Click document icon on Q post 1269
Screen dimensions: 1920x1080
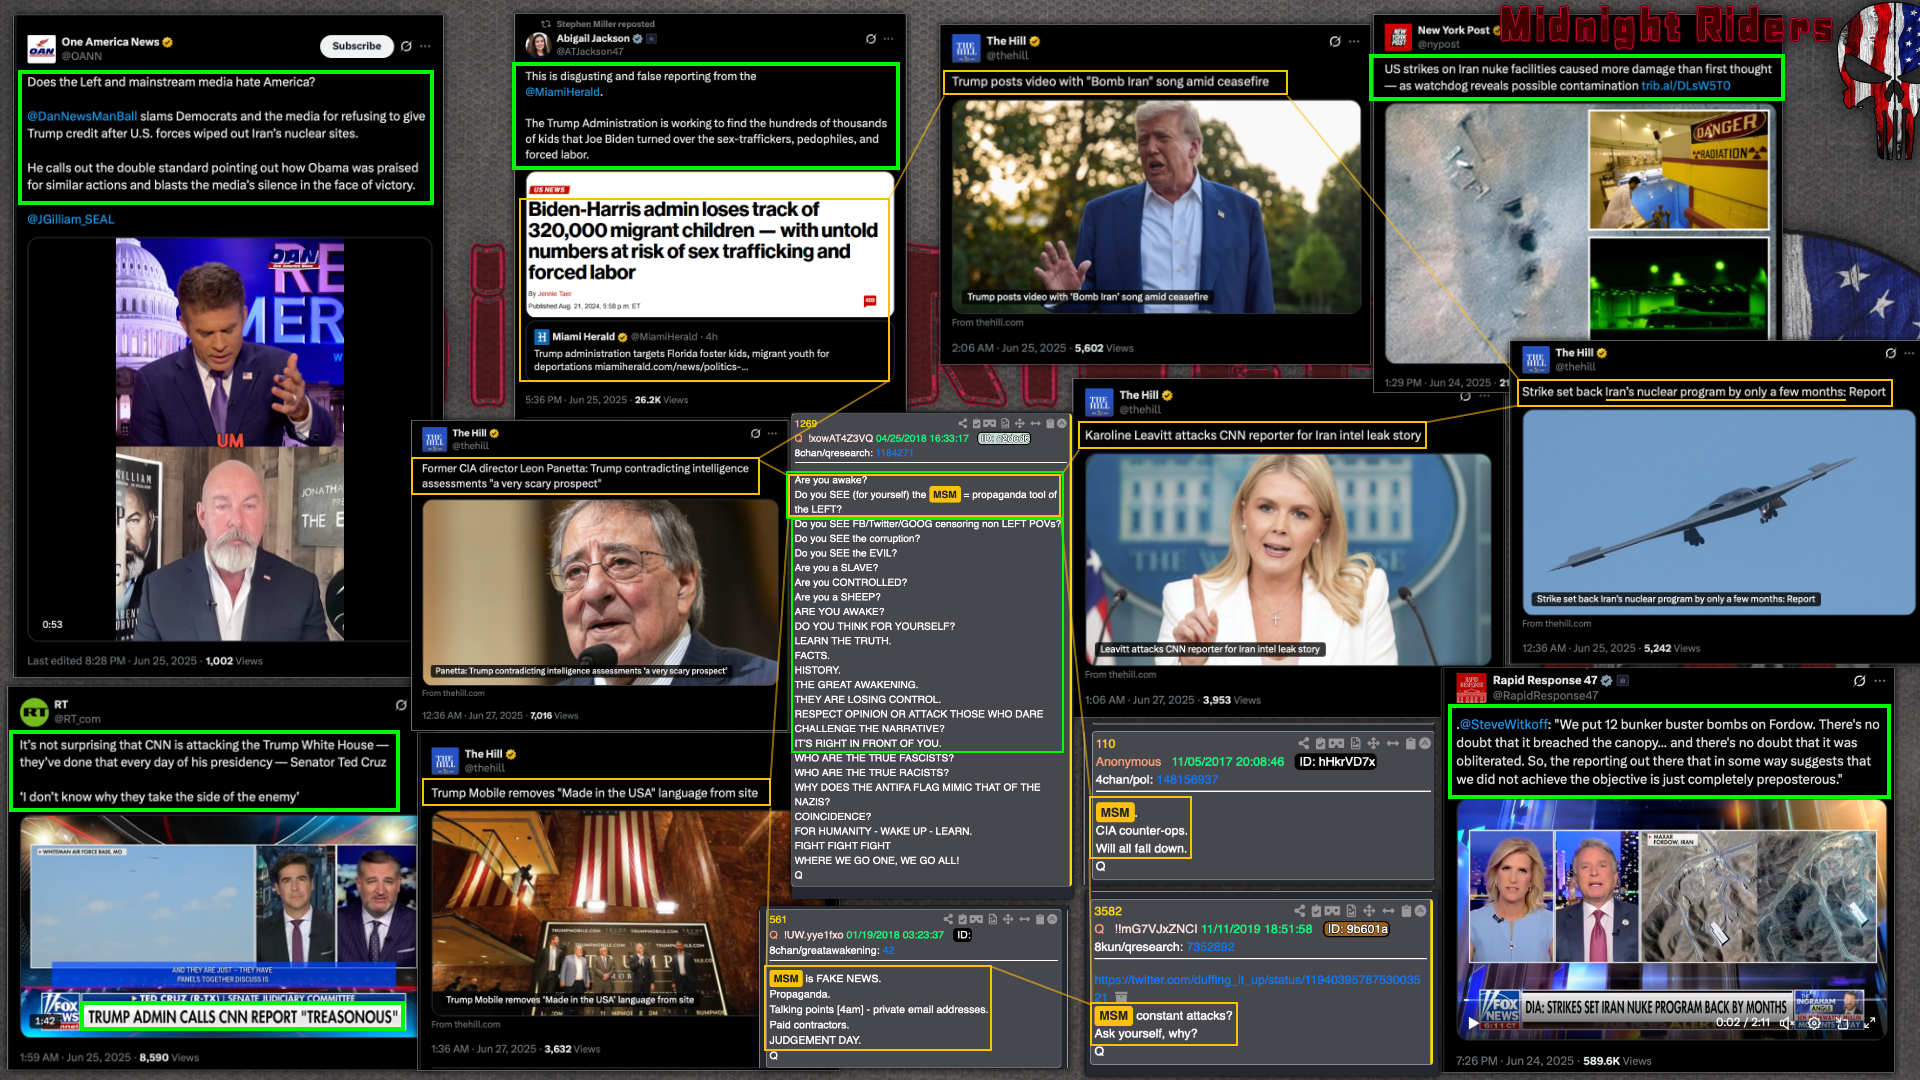coord(1005,424)
